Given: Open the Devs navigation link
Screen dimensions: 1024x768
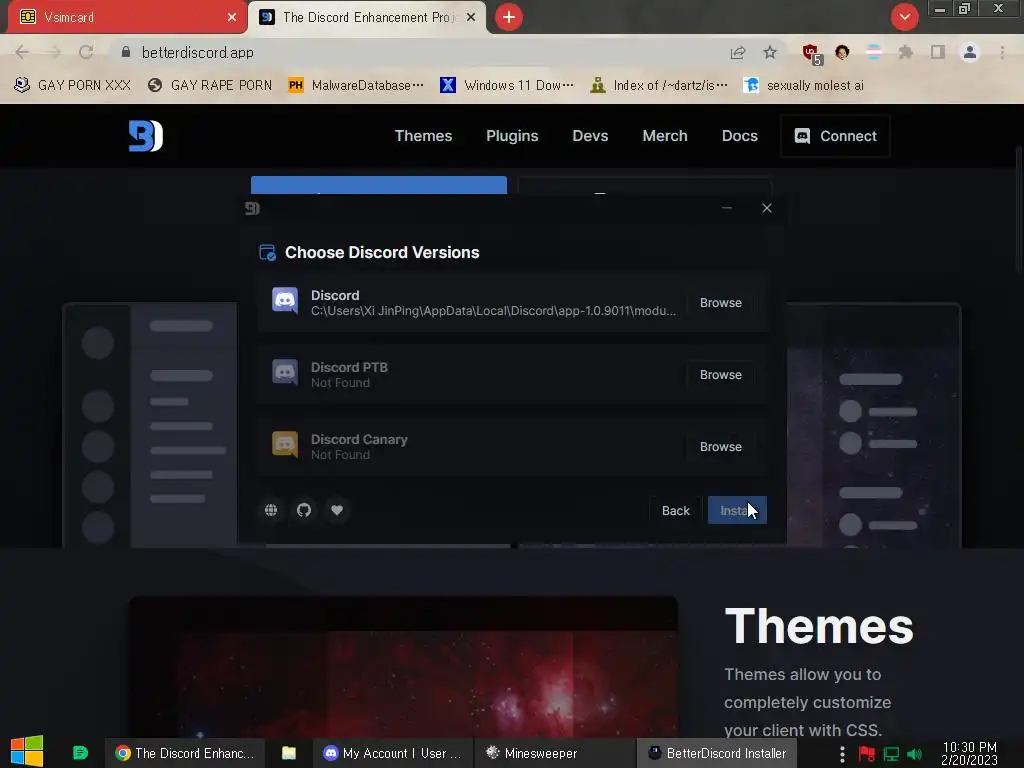Looking at the screenshot, I should tap(590, 136).
